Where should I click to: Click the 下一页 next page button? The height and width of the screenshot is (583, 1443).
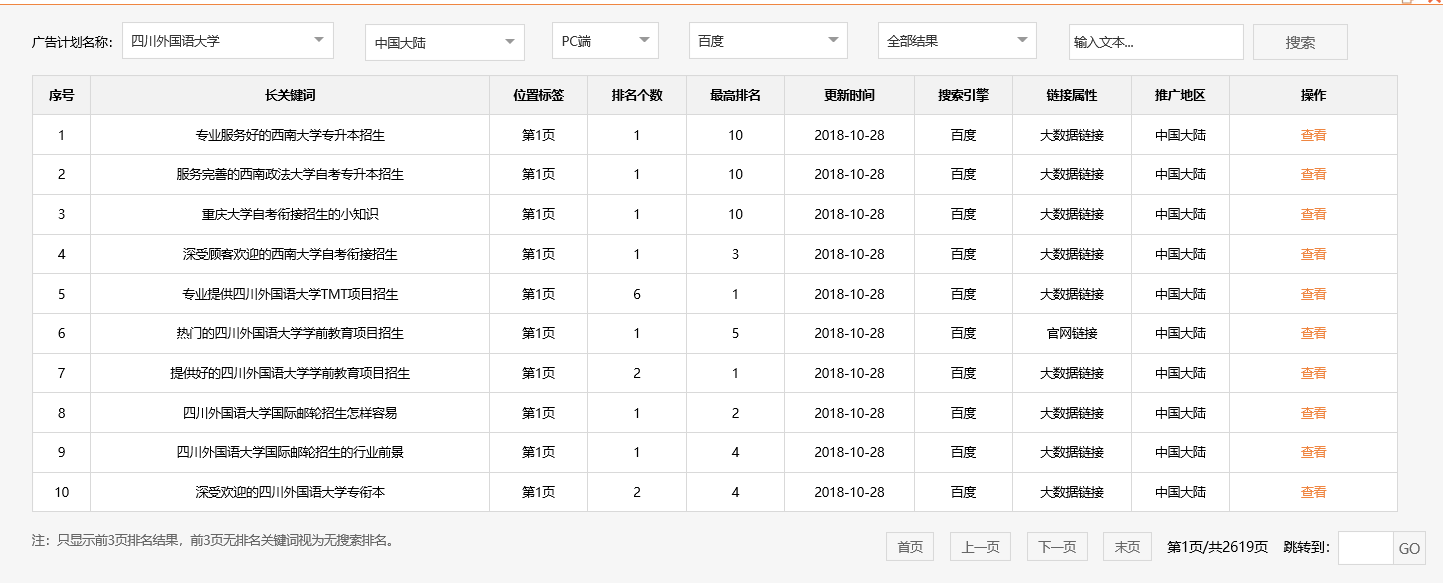[x=1058, y=546]
